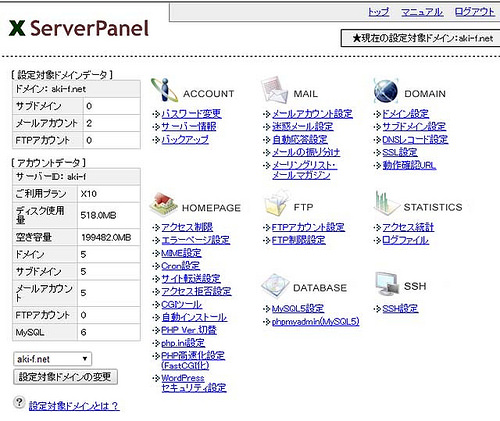Open バックアップ link

(x=185, y=139)
